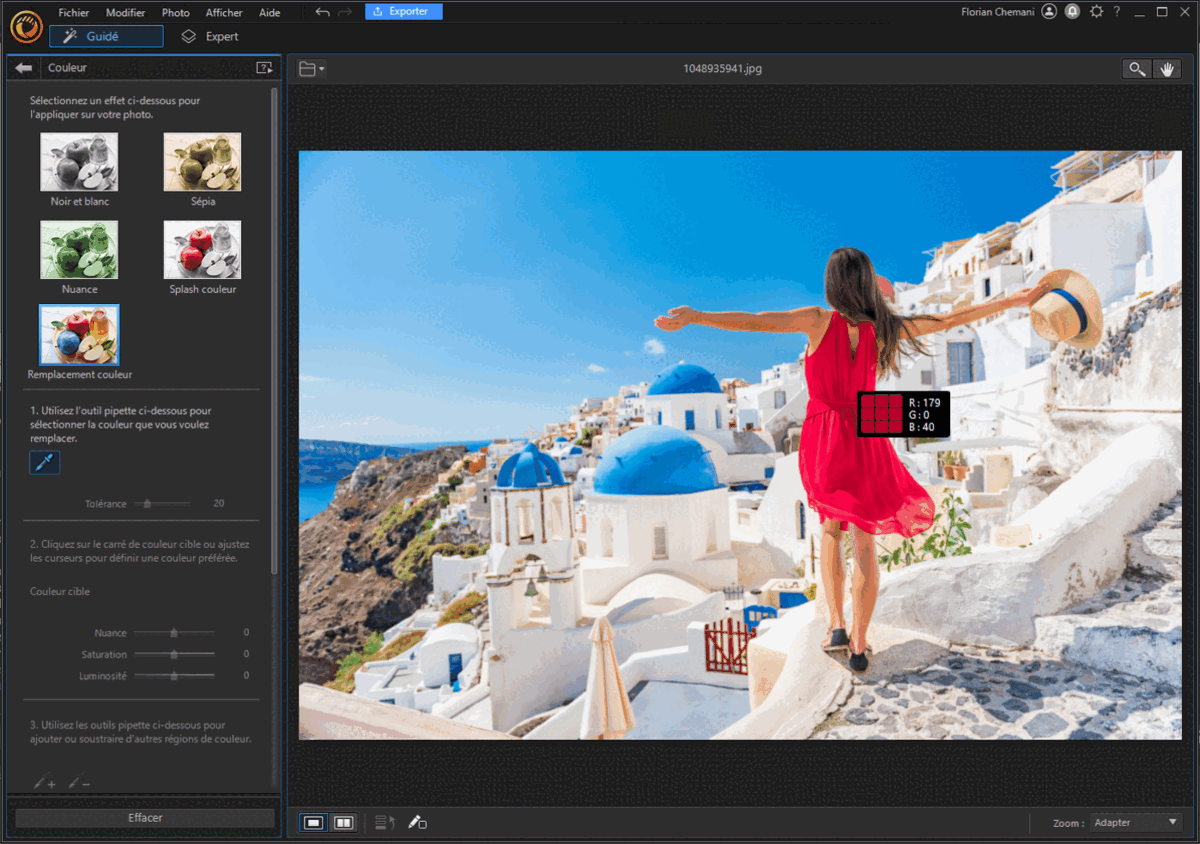
Task: Click the back arrow in the Couleur panel
Action: 22,67
